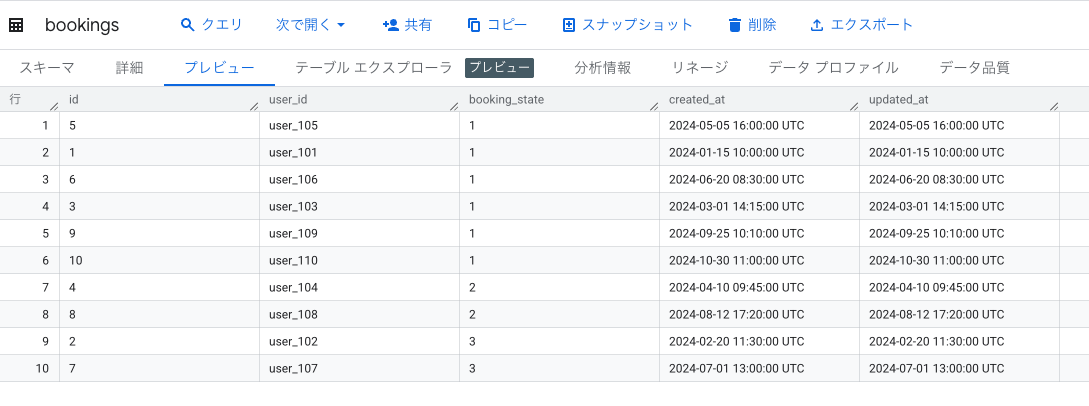Select the user_108 cell
The width and height of the screenshot is (1089, 406).
coord(360,315)
